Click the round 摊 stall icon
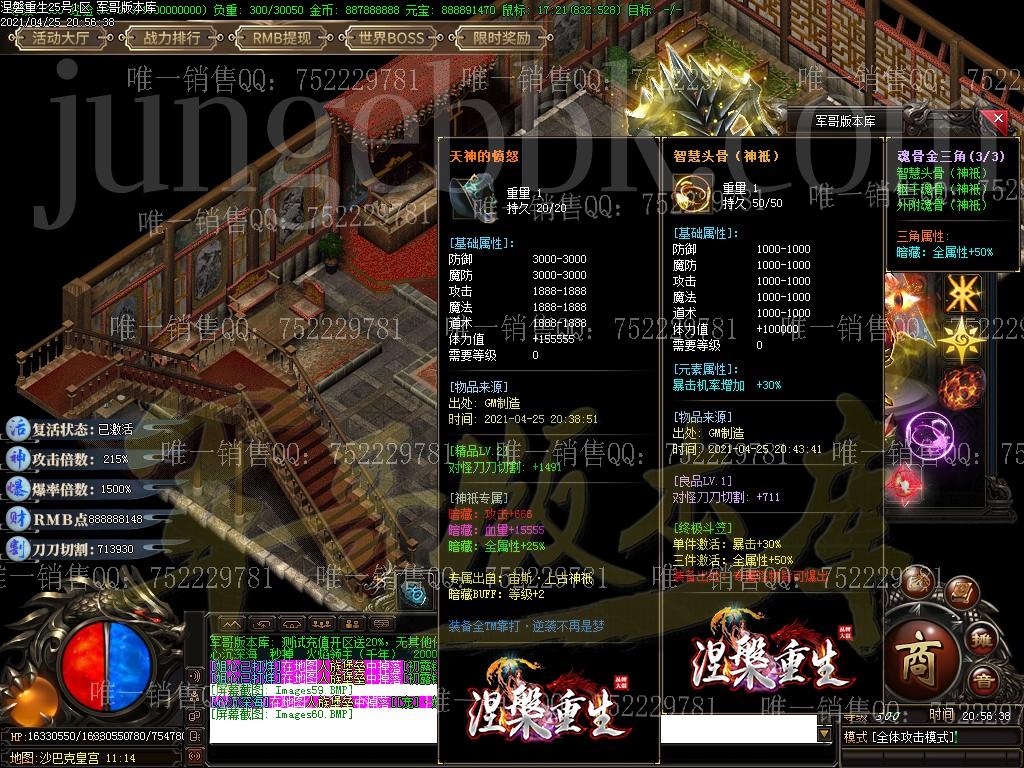The image size is (1024, 768). click(982, 640)
